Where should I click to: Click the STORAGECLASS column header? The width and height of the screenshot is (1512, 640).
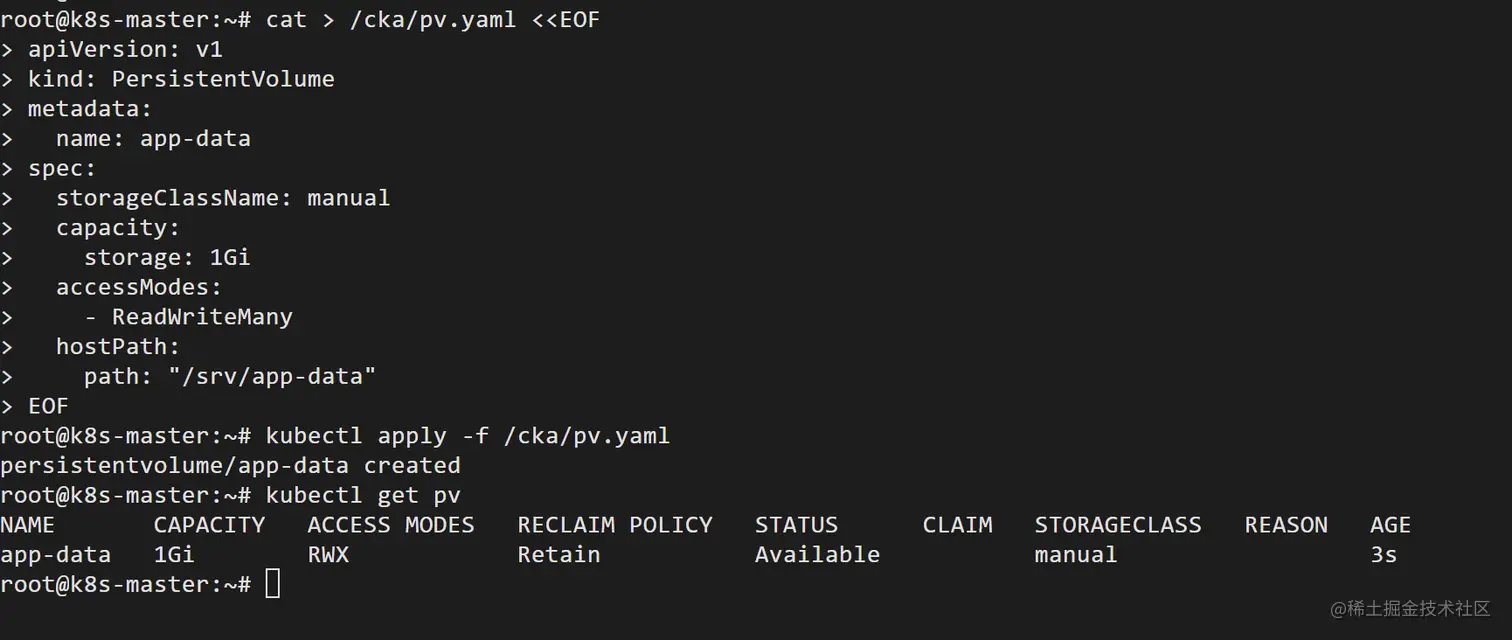pyautogui.click(x=1117, y=525)
